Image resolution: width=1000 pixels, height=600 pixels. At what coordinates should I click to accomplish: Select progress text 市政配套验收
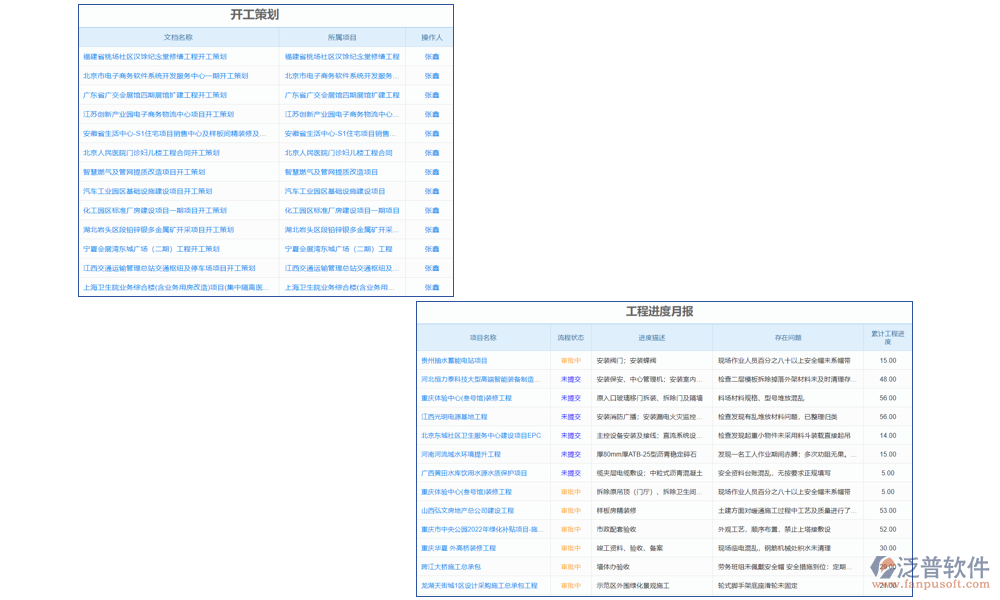click(x=616, y=529)
